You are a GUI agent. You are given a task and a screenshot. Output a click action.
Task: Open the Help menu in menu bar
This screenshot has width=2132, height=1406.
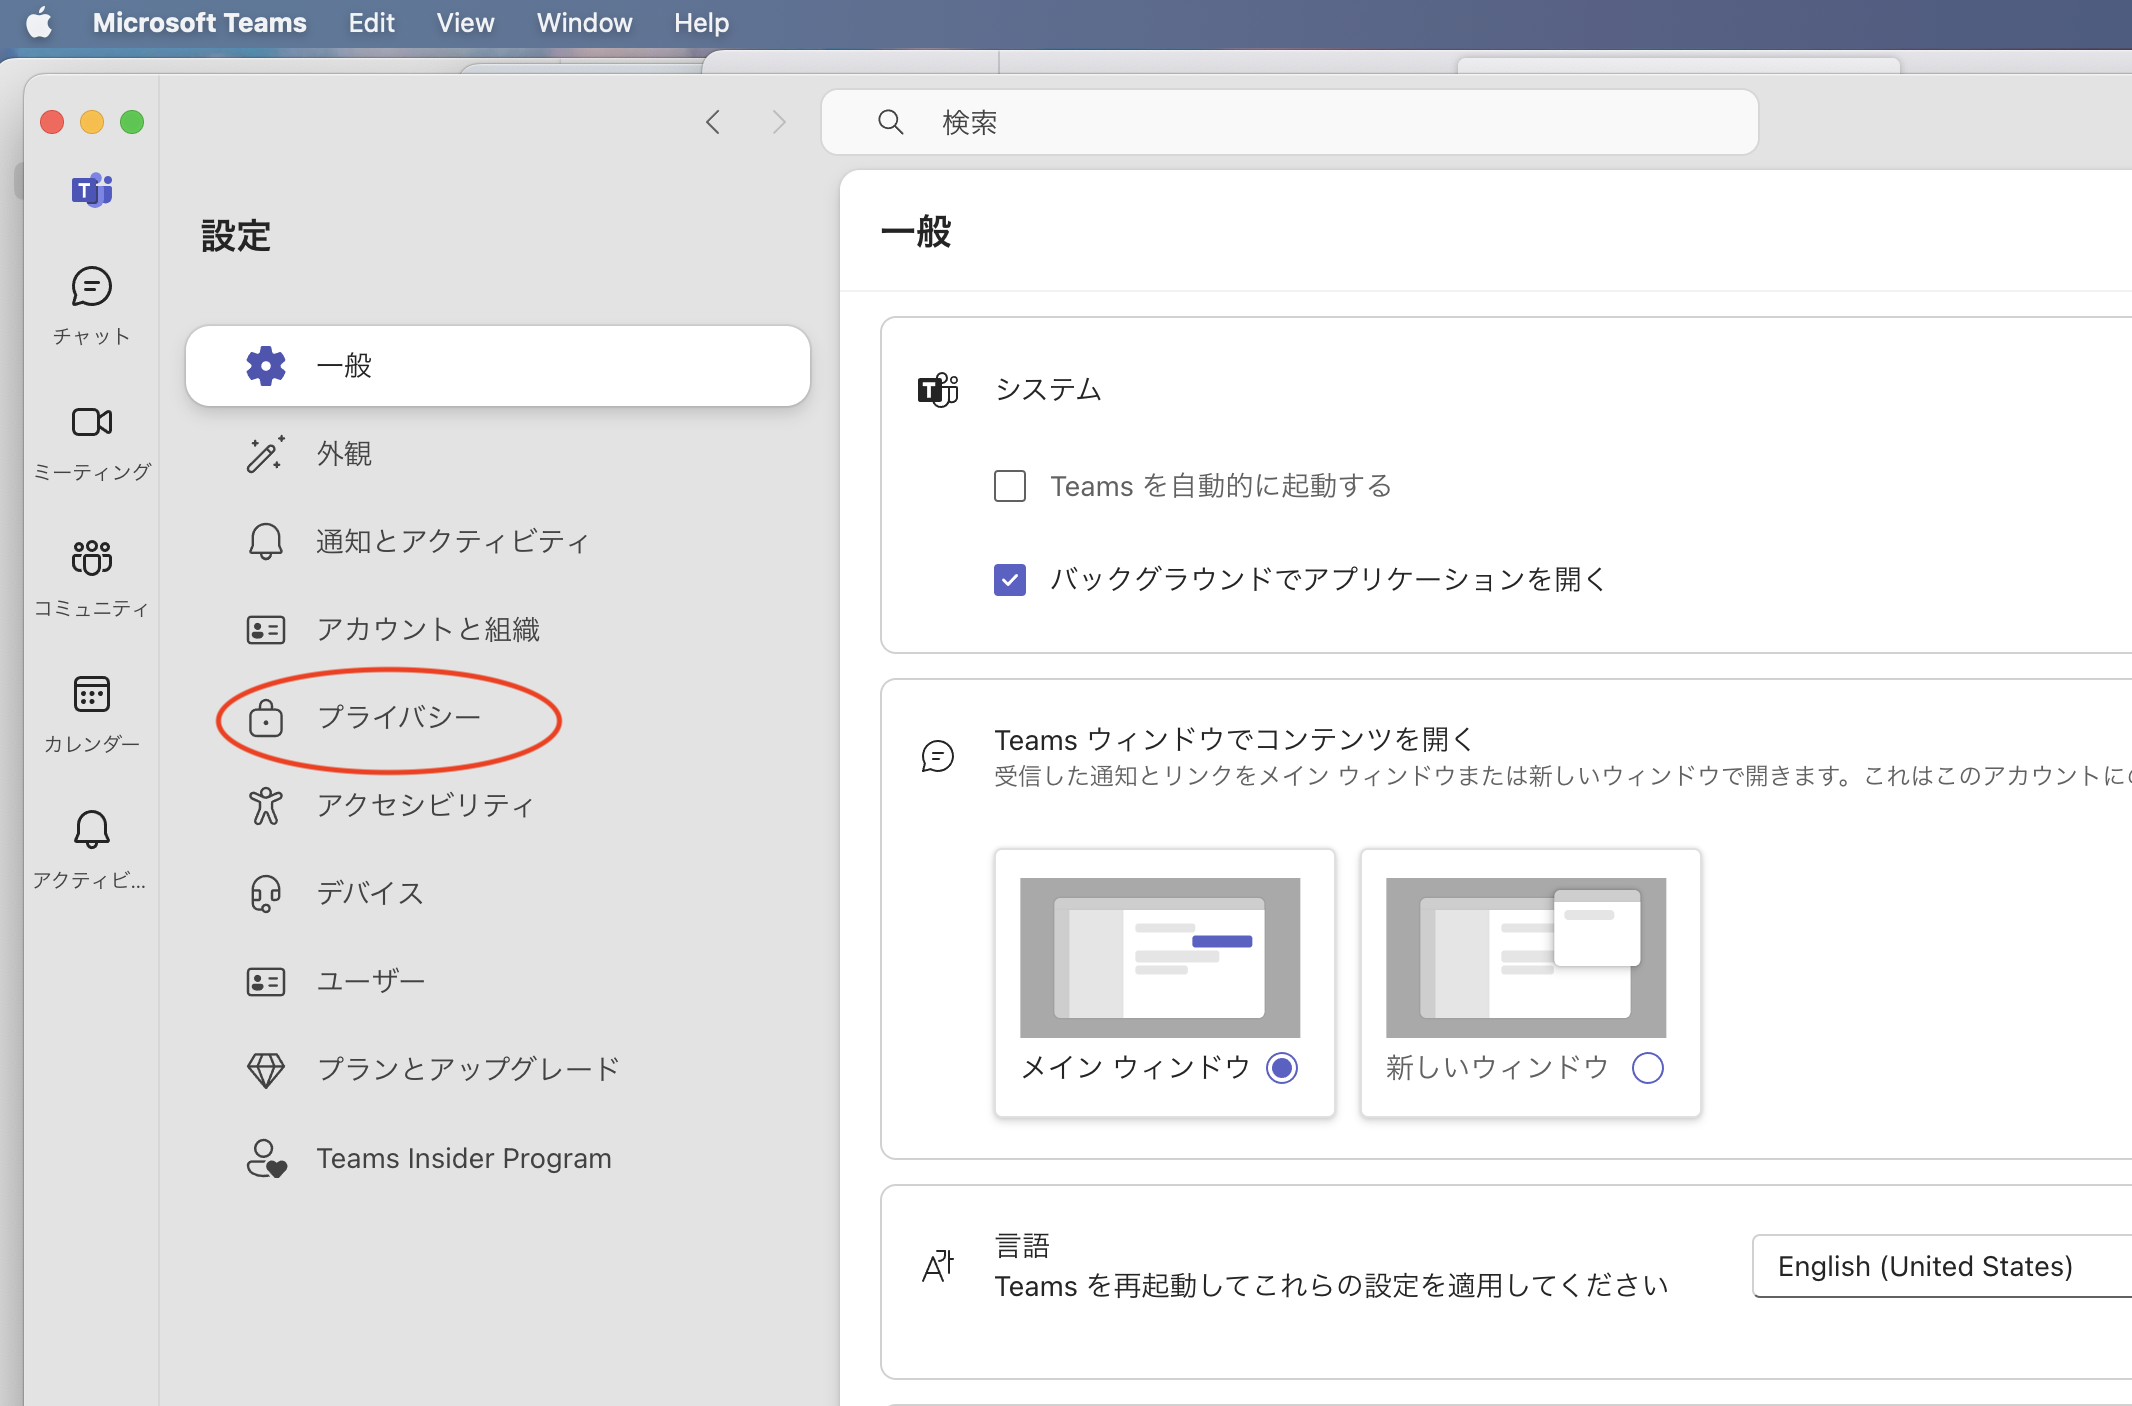click(701, 22)
